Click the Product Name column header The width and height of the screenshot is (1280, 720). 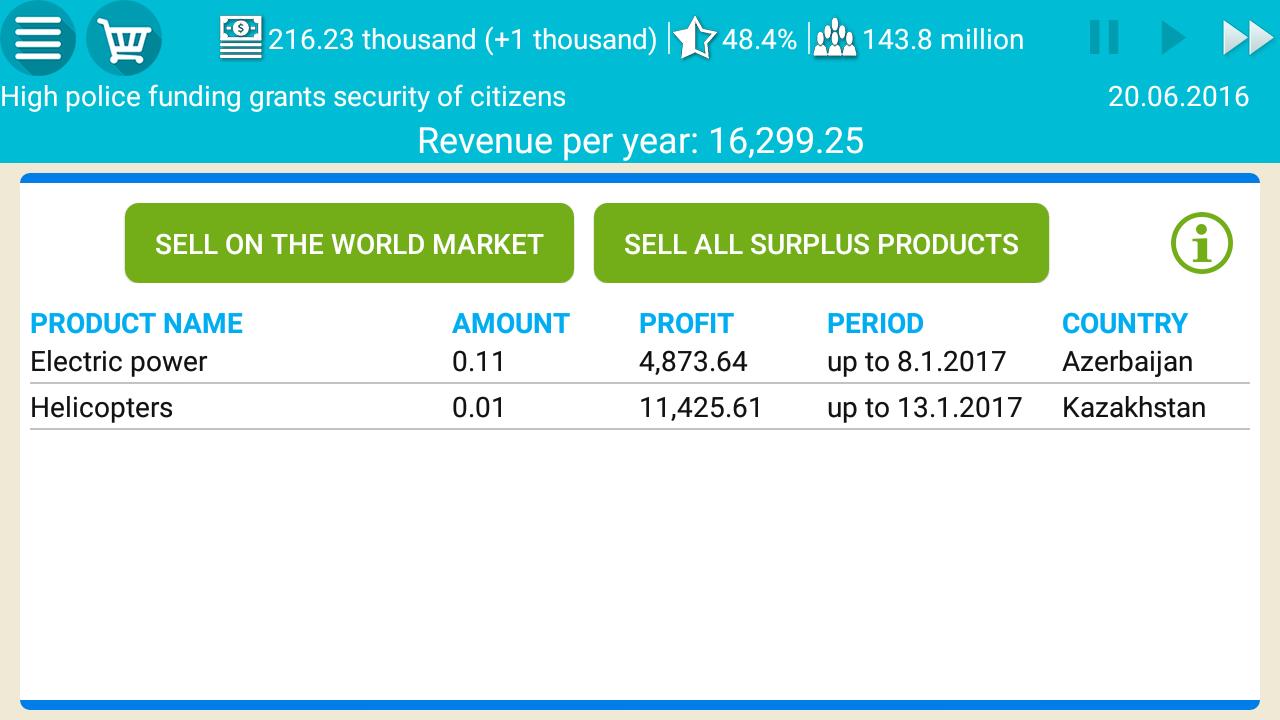(x=137, y=323)
